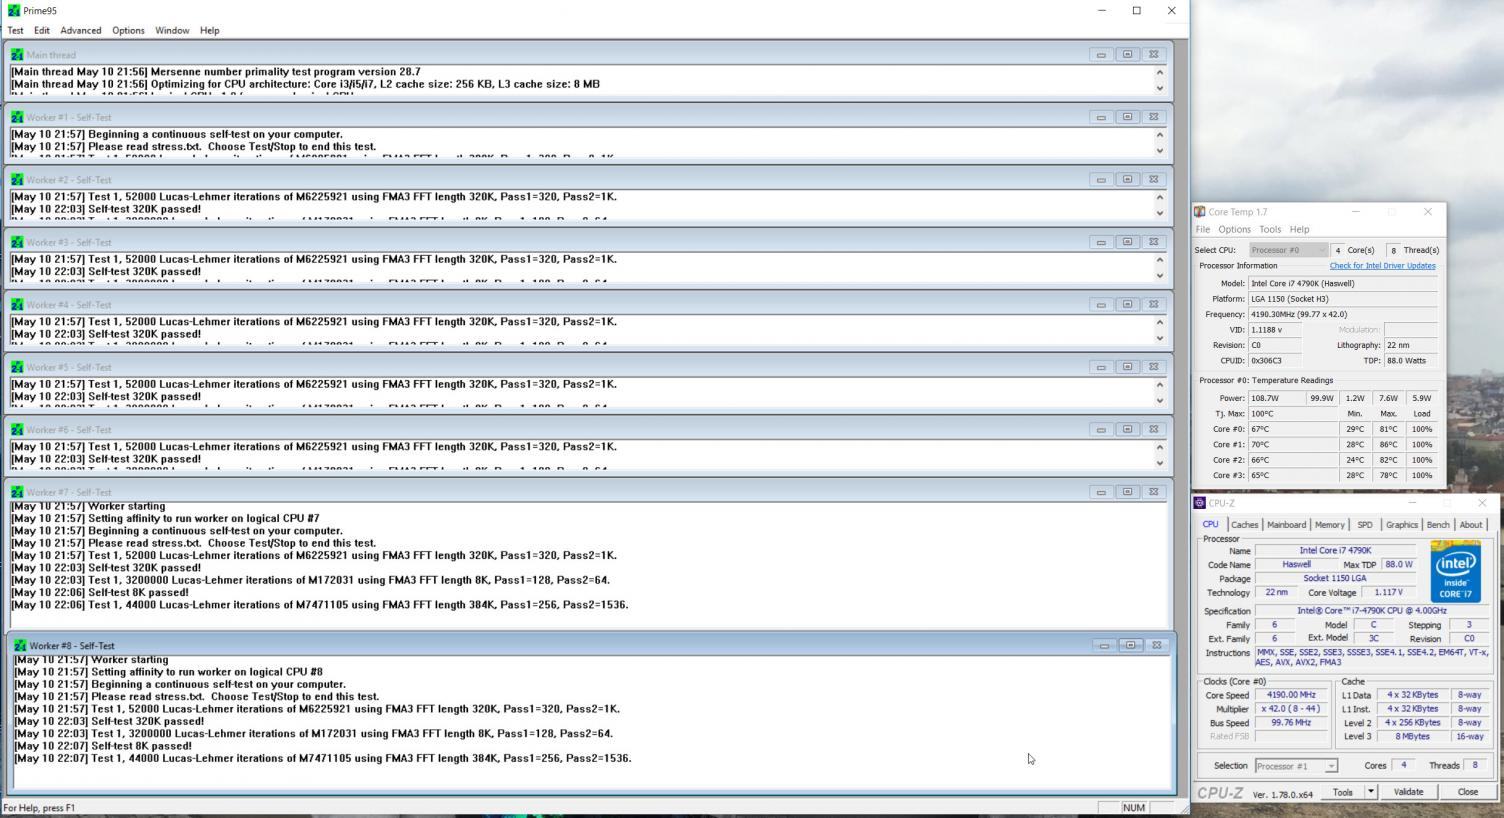The image size is (1504, 818).
Task: Click the Core #1 temperature 70°C reading
Action: tap(1293, 445)
